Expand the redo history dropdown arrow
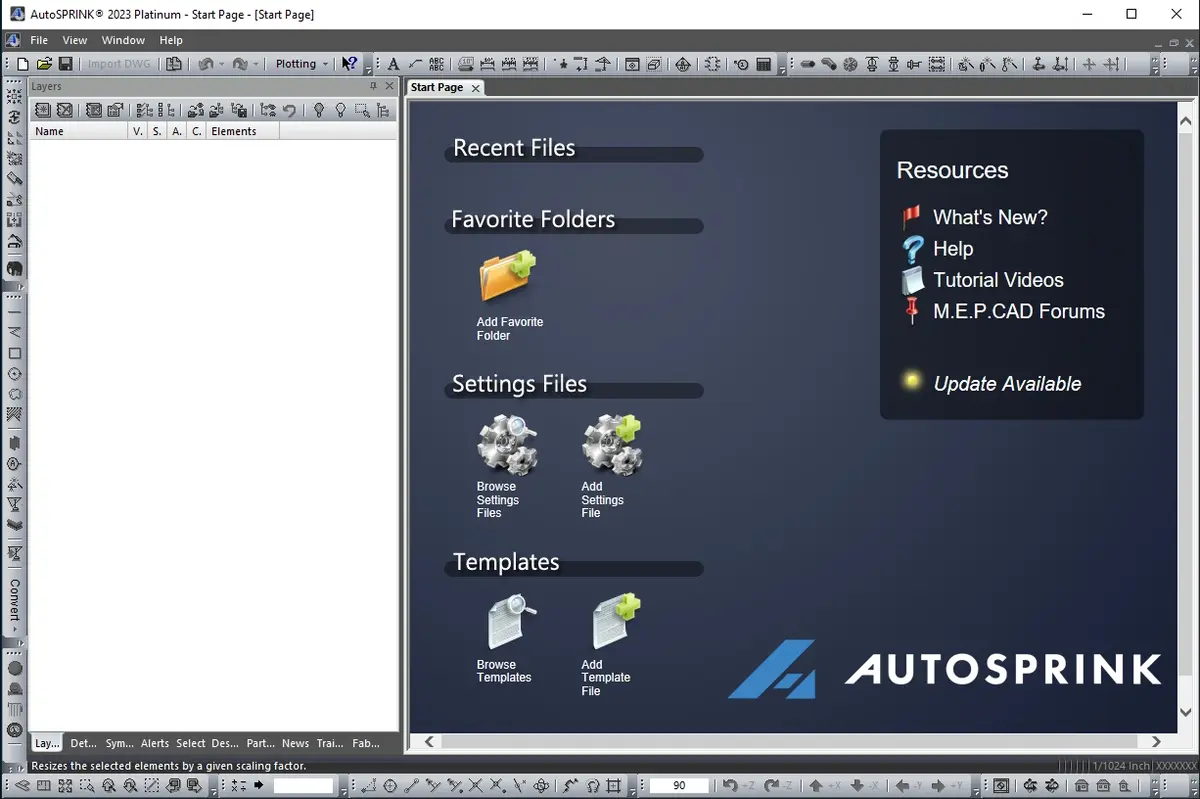This screenshot has height=799, width=1200. tap(256, 64)
